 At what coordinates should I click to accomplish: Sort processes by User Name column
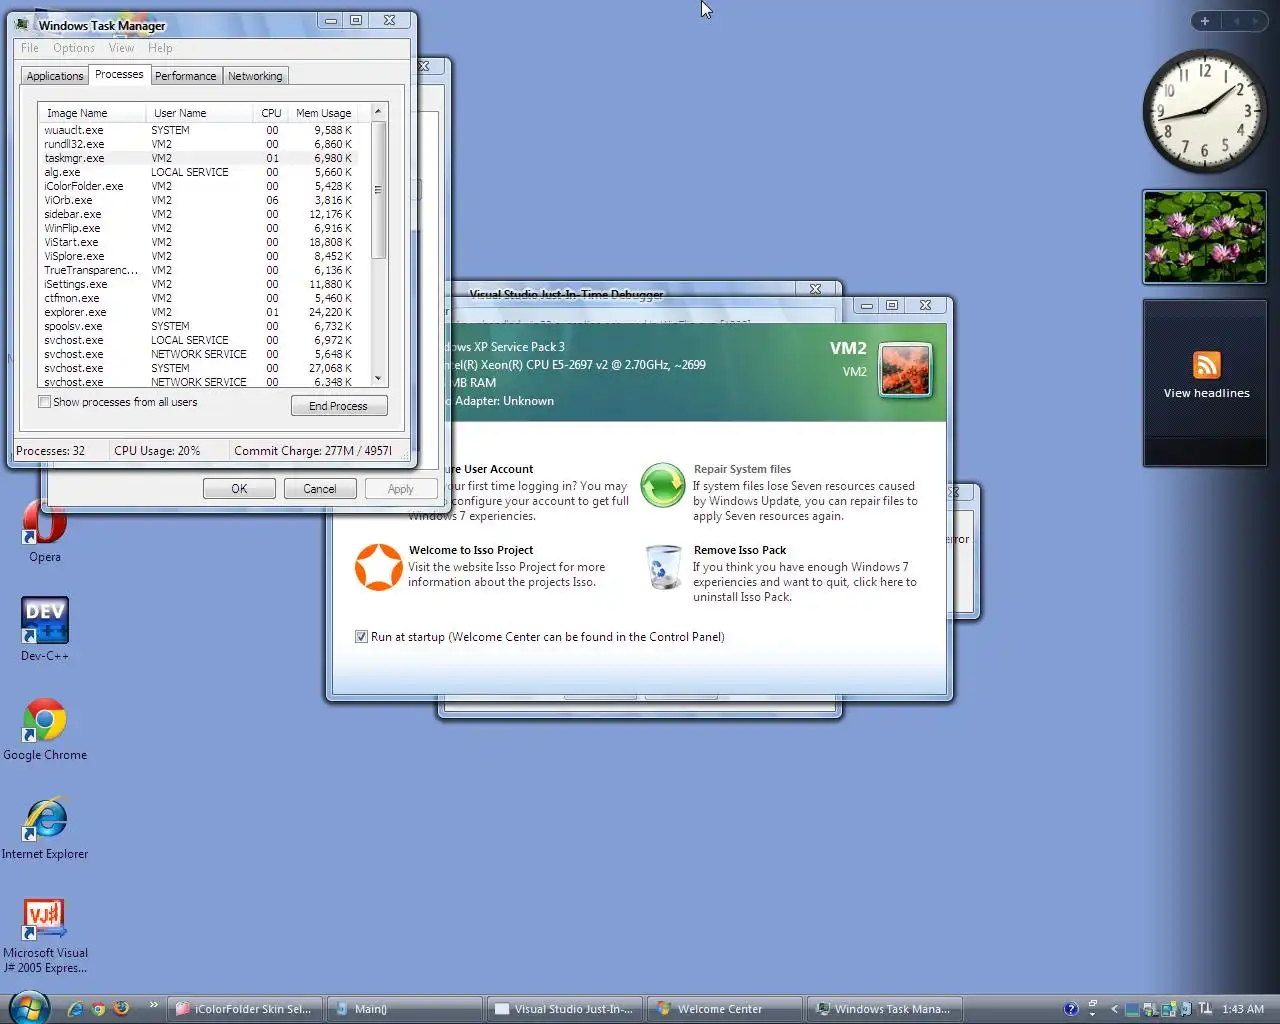pos(199,113)
